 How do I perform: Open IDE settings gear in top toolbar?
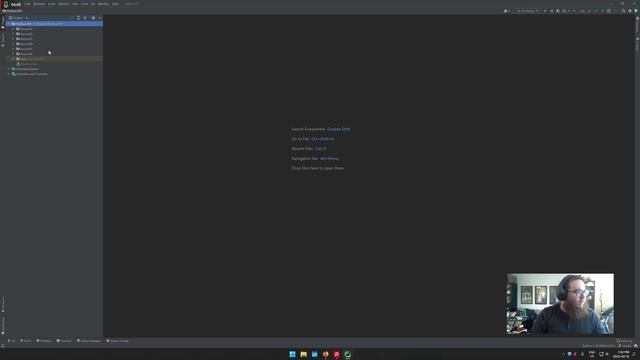click(x=629, y=11)
